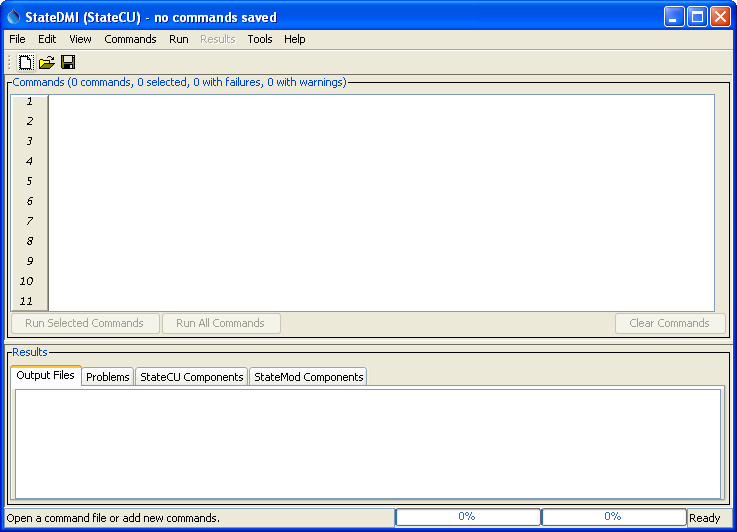Click inside the commands list area
Viewport: 737px width, 532px height.
coord(382,203)
